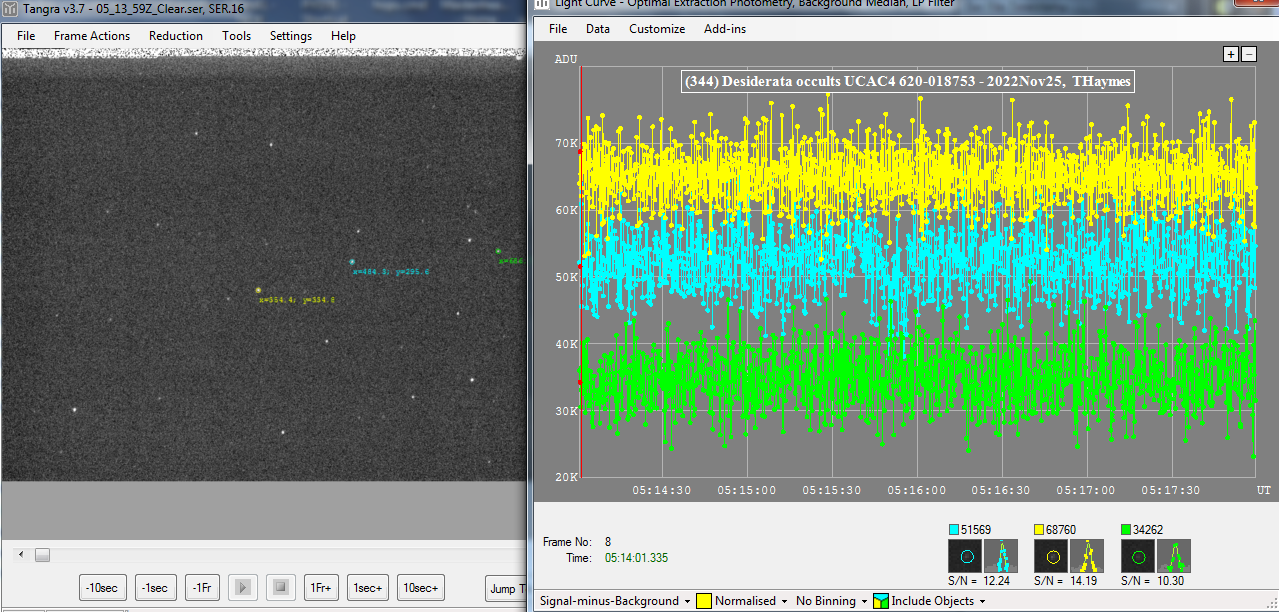Screen dimensions: 1279x612
Task: Zoom out with the chart minus button
Action: pyautogui.click(x=1249, y=54)
